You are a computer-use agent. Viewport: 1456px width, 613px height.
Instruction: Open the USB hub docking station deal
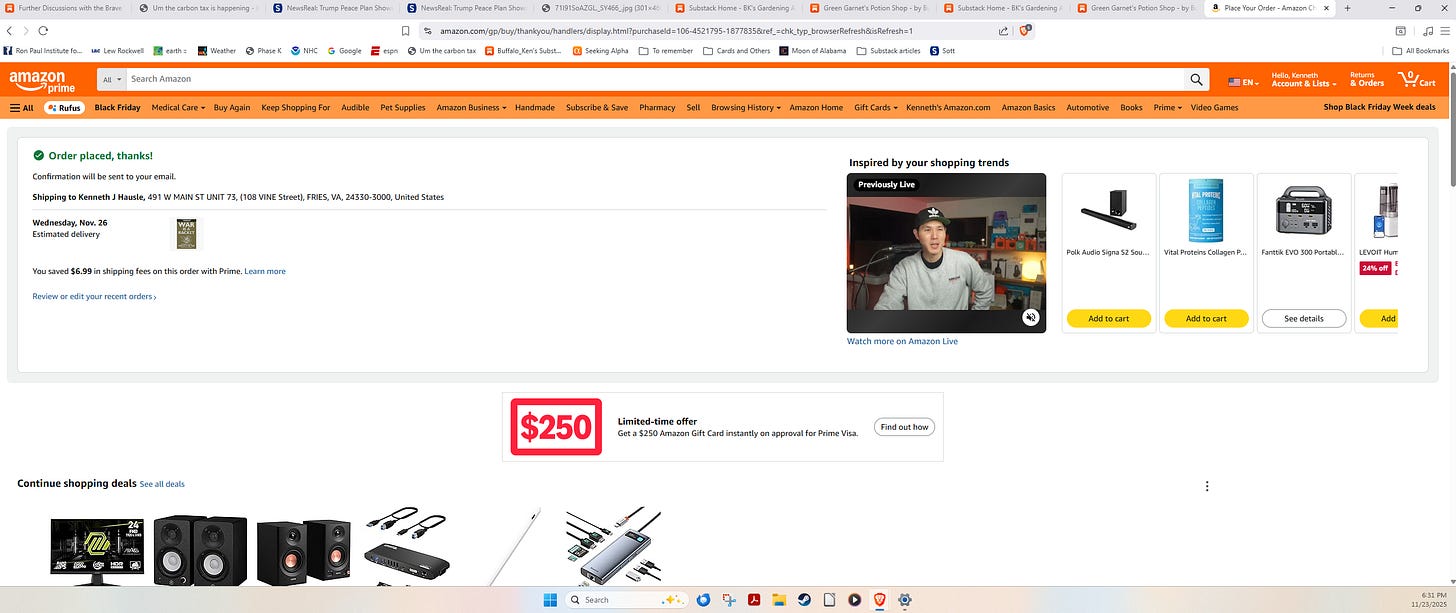pos(406,547)
